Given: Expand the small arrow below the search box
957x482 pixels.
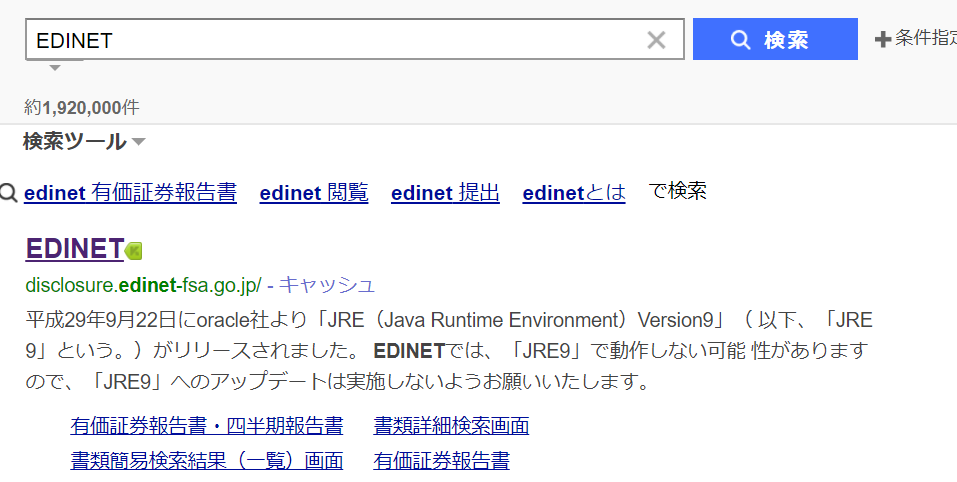Looking at the screenshot, I should [55, 68].
